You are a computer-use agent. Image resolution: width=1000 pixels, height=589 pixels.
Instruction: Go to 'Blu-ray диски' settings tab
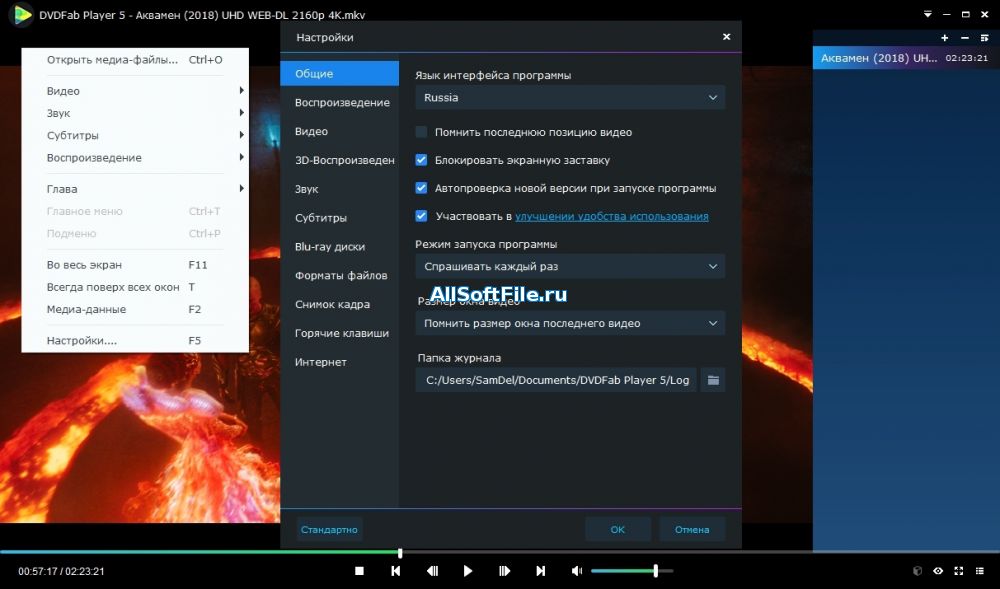coord(339,247)
